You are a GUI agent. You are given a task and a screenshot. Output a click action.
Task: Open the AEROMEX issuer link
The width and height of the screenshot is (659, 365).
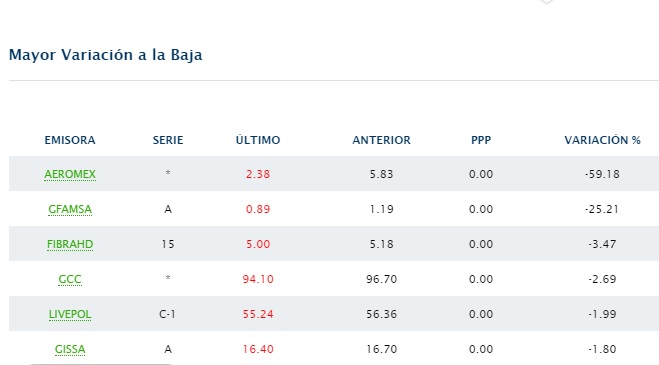pos(70,174)
